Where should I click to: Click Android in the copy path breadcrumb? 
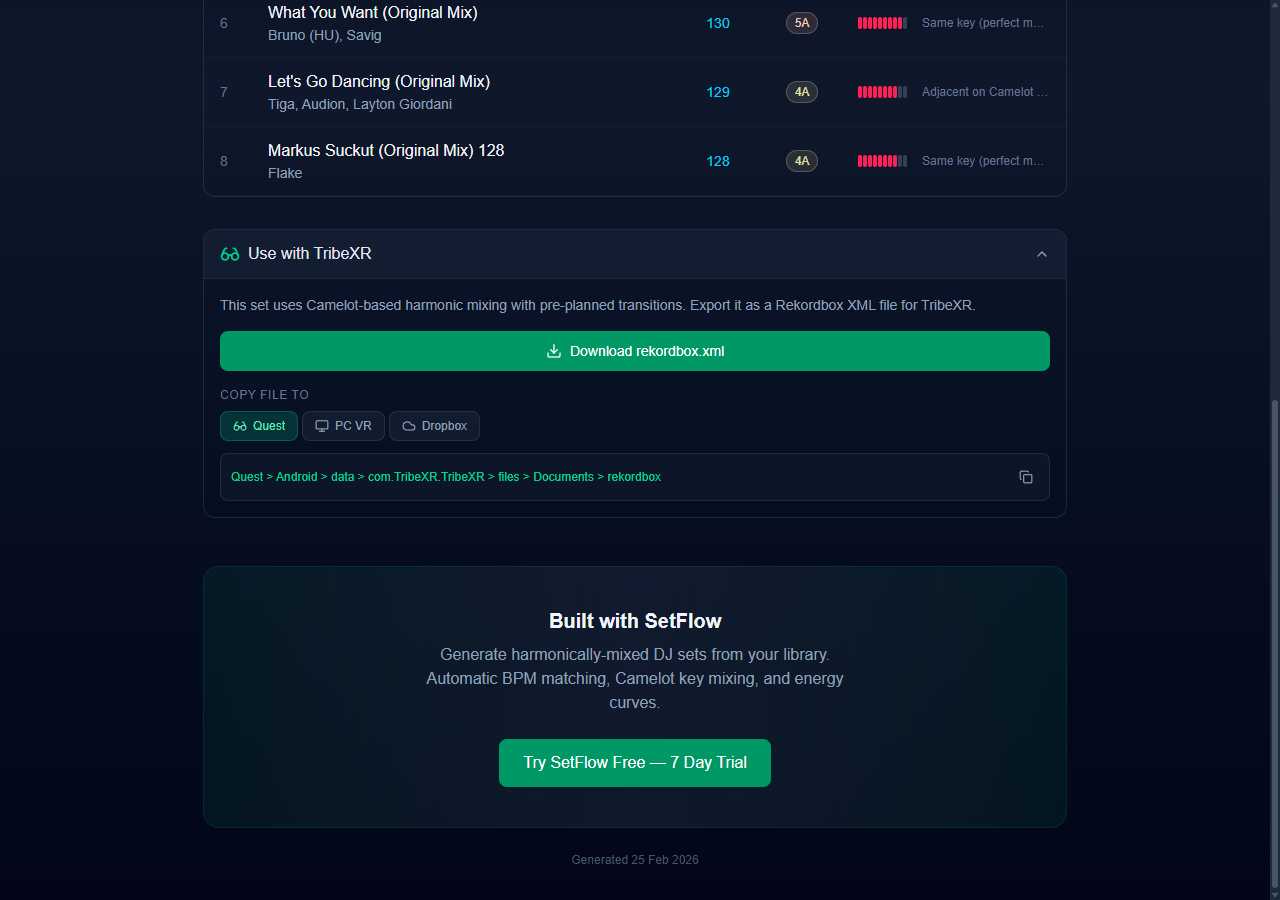pyautogui.click(x=296, y=477)
